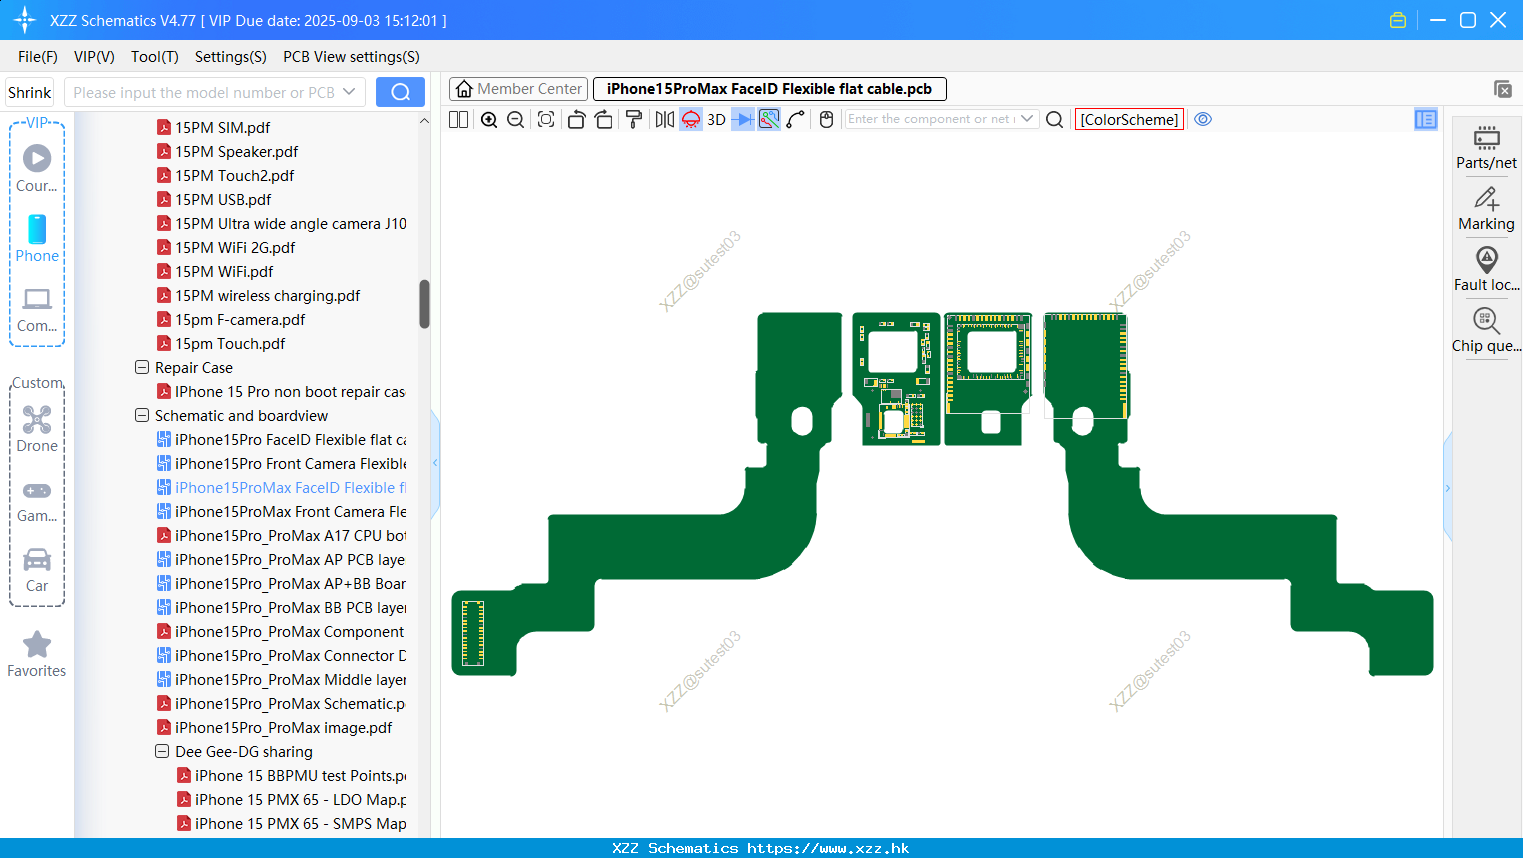Viewport: 1523px width, 858px height.
Task: Select the Phone category
Action: tap(37, 239)
